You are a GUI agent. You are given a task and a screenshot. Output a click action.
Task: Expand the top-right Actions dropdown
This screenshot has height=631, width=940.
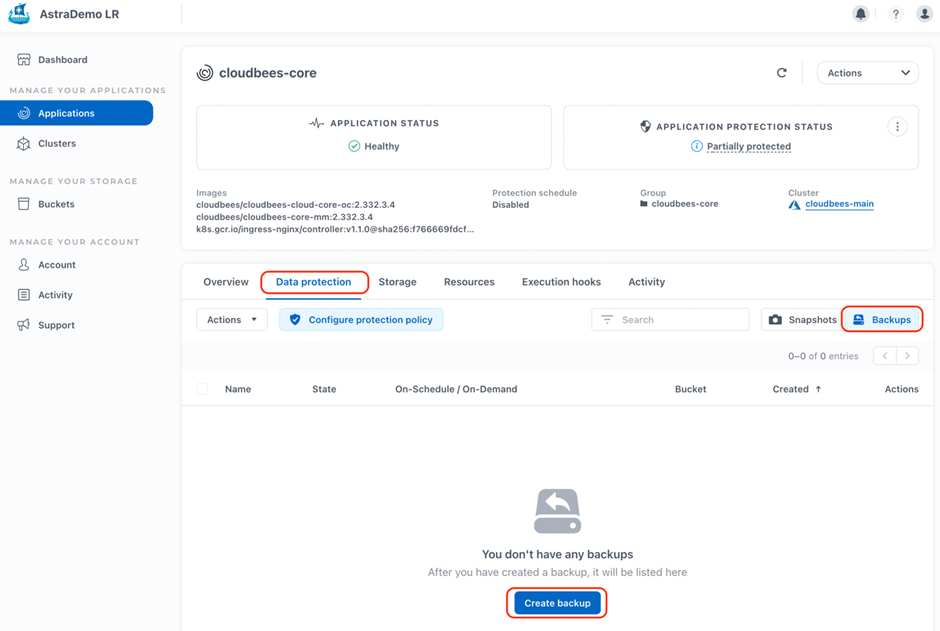(x=867, y=73)
